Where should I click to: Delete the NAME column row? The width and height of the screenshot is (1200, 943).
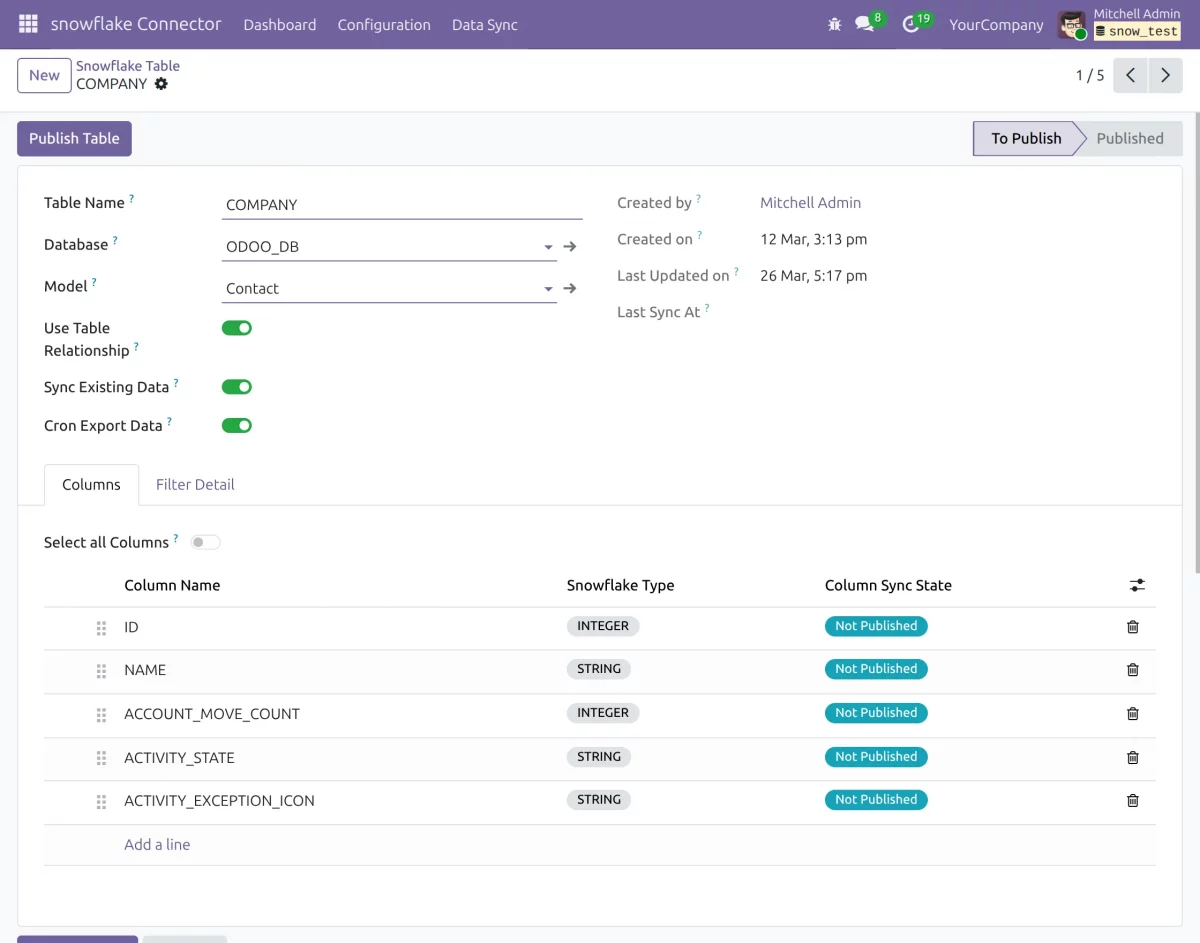pyautogui.click(x=1132, y=670)
